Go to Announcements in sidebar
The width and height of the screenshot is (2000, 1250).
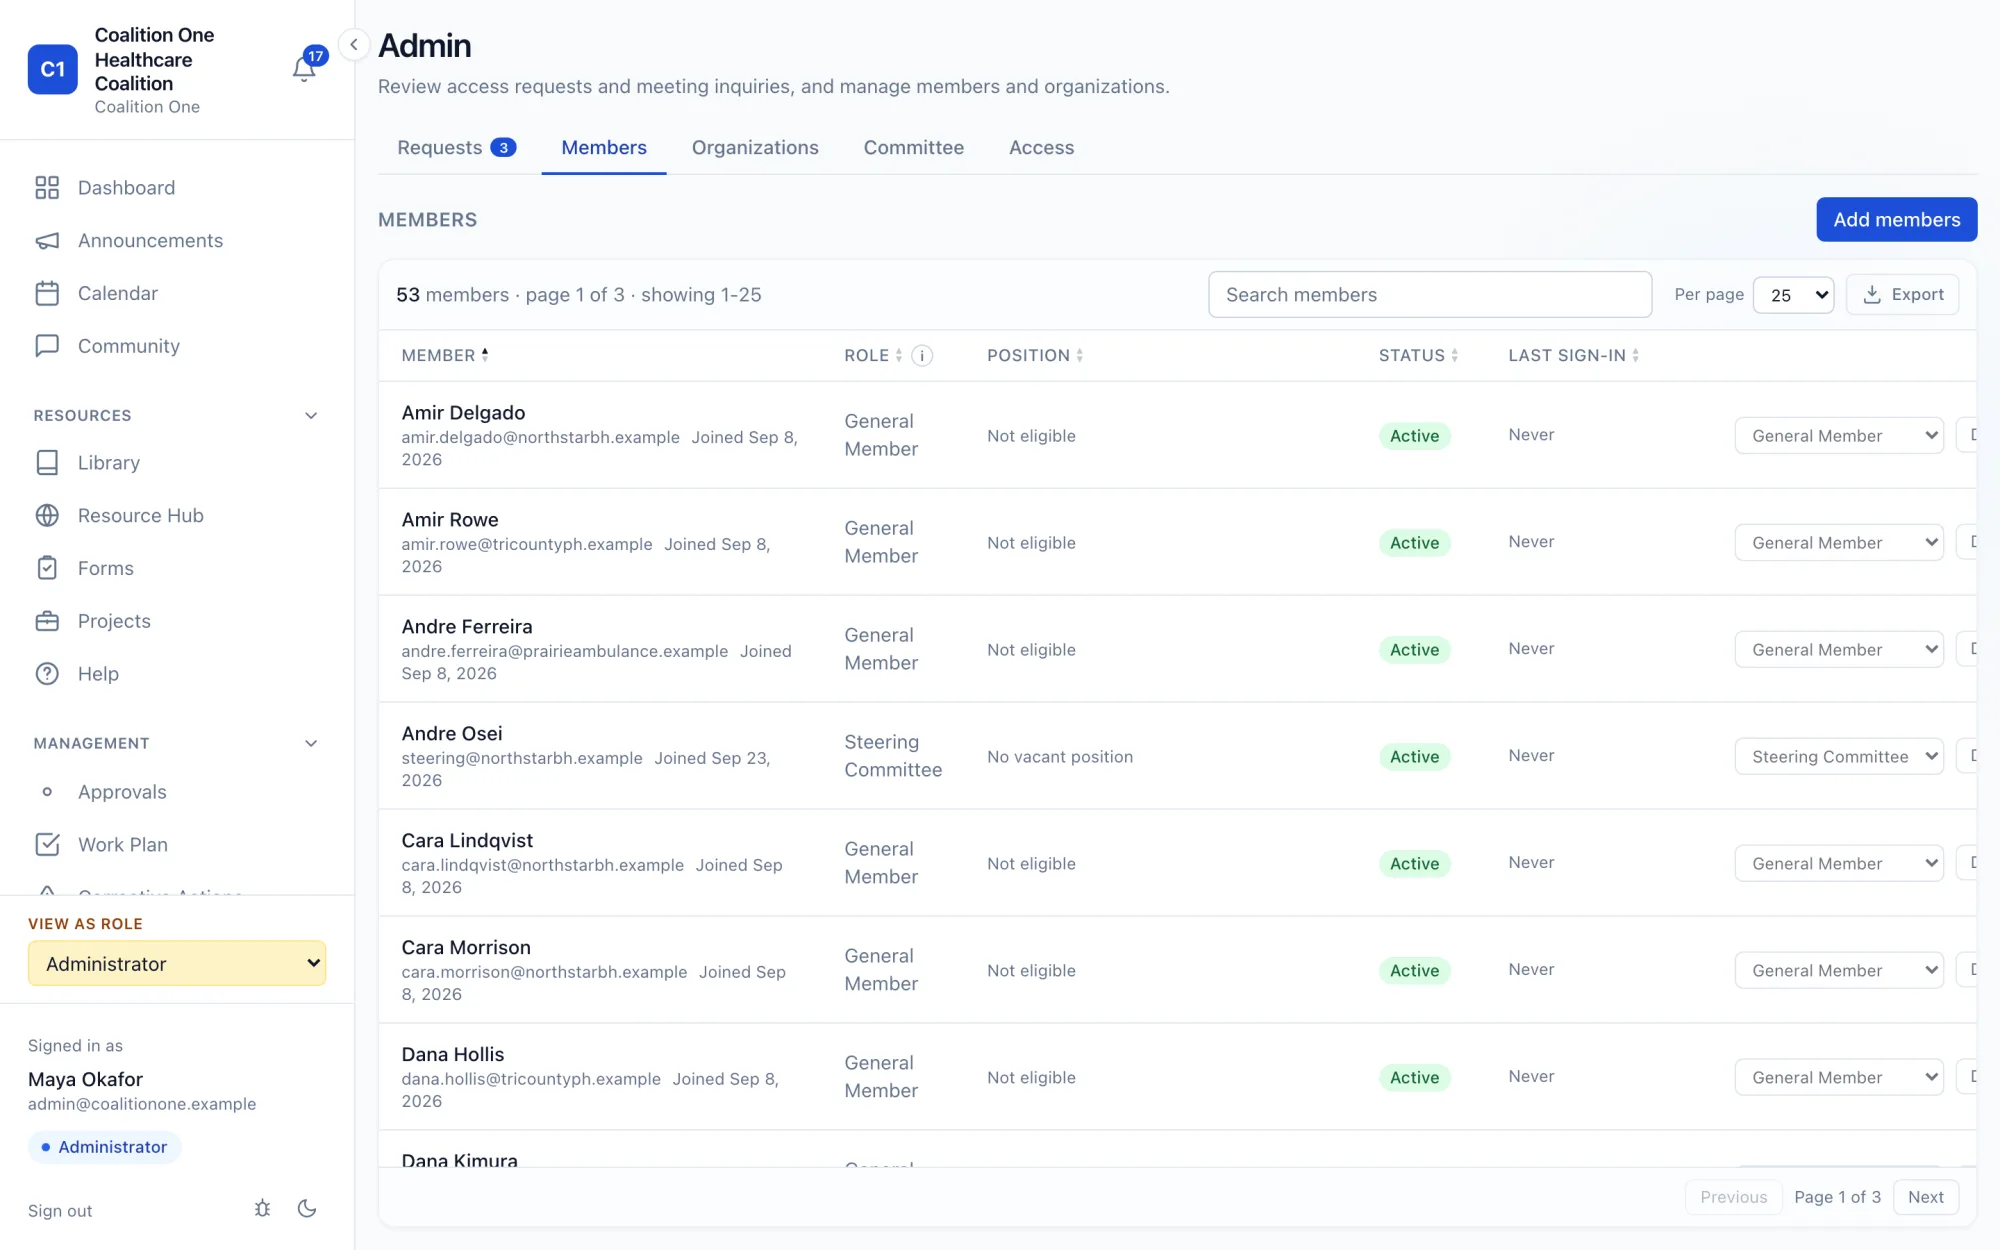(150, 241)
